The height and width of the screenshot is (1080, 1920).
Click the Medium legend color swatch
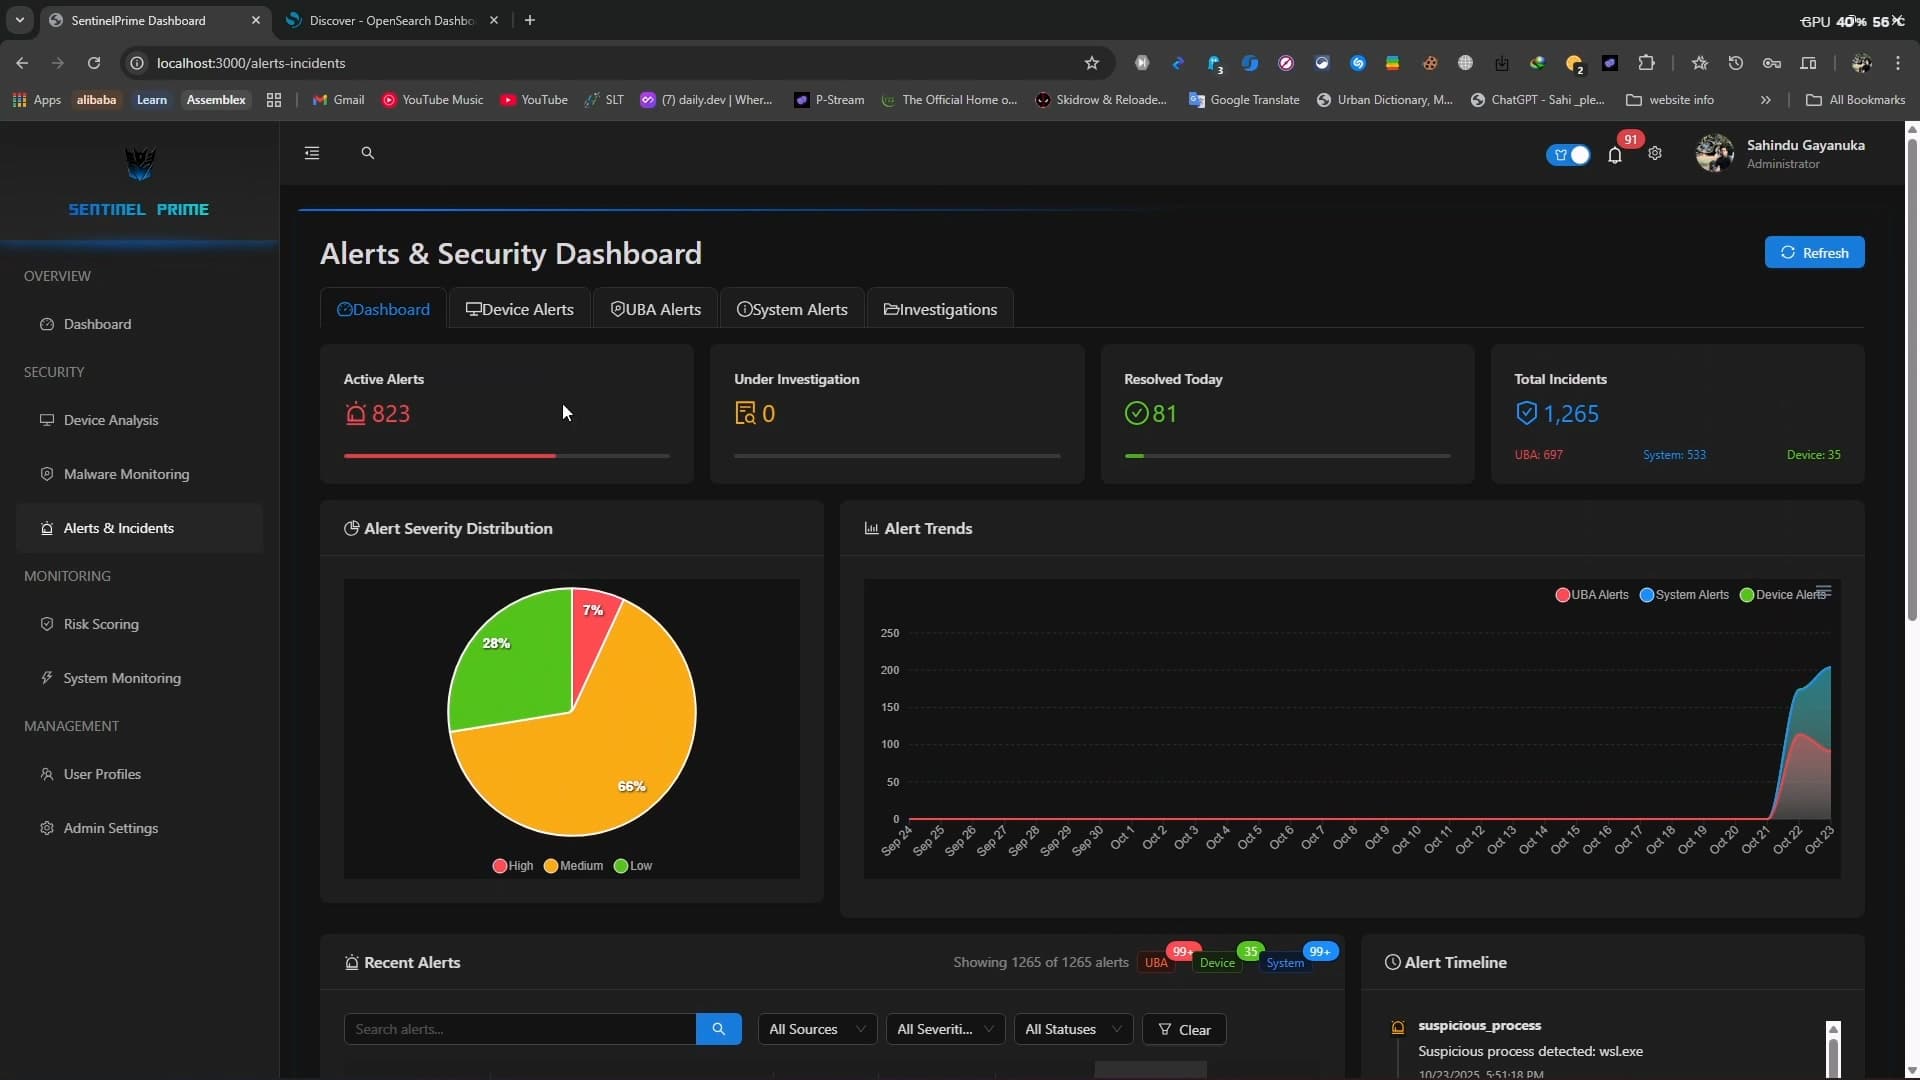point(551,866)
